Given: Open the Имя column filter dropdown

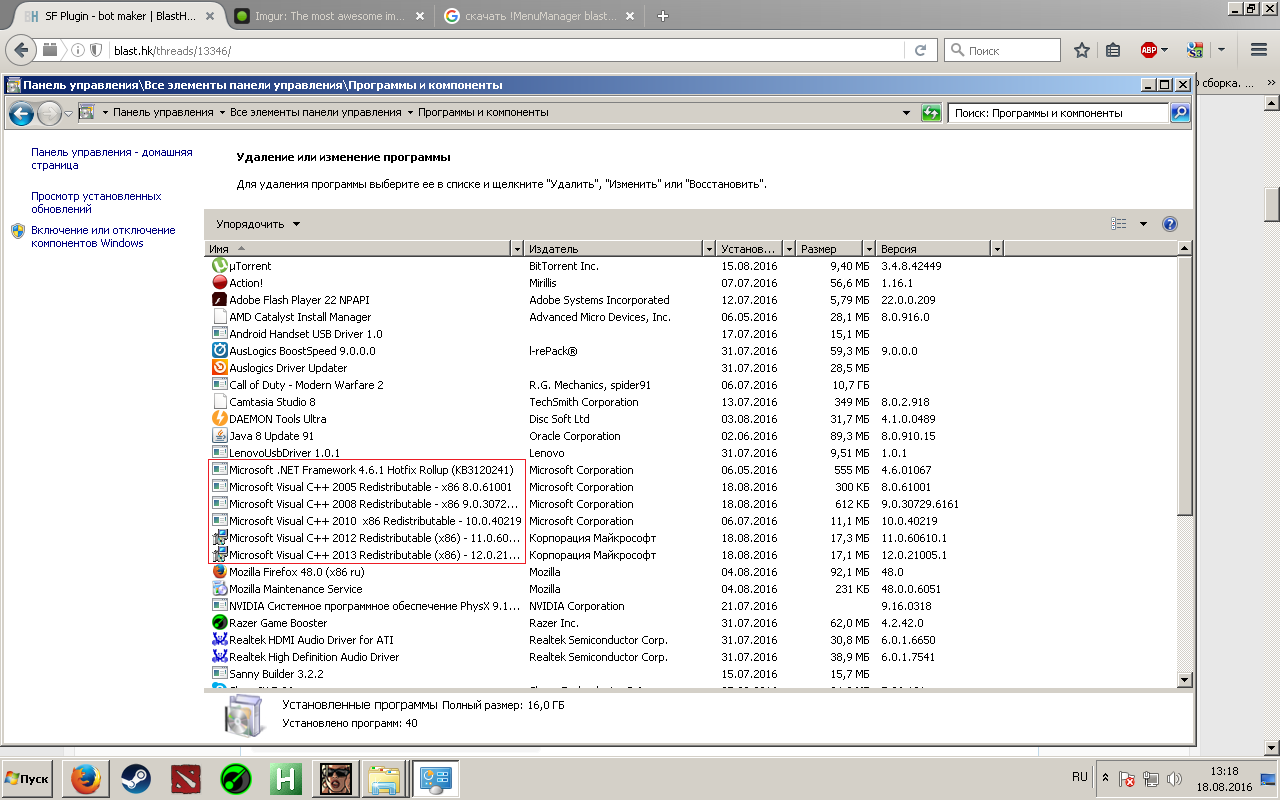Looking at the screenshot, I should (x=517, y=249).
